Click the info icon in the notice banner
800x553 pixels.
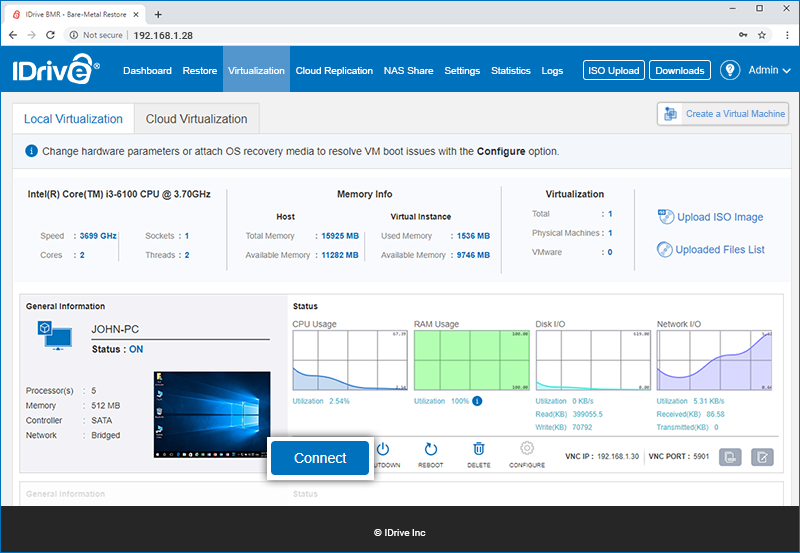pyautogui.click(x=31, y=151)
